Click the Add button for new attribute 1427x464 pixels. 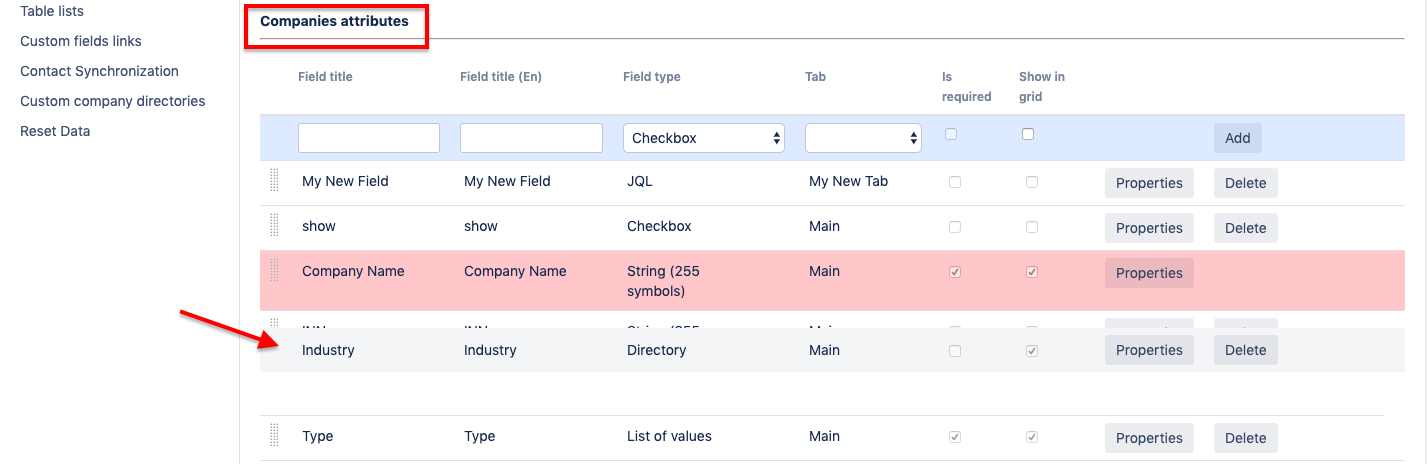coord(1237,138)
